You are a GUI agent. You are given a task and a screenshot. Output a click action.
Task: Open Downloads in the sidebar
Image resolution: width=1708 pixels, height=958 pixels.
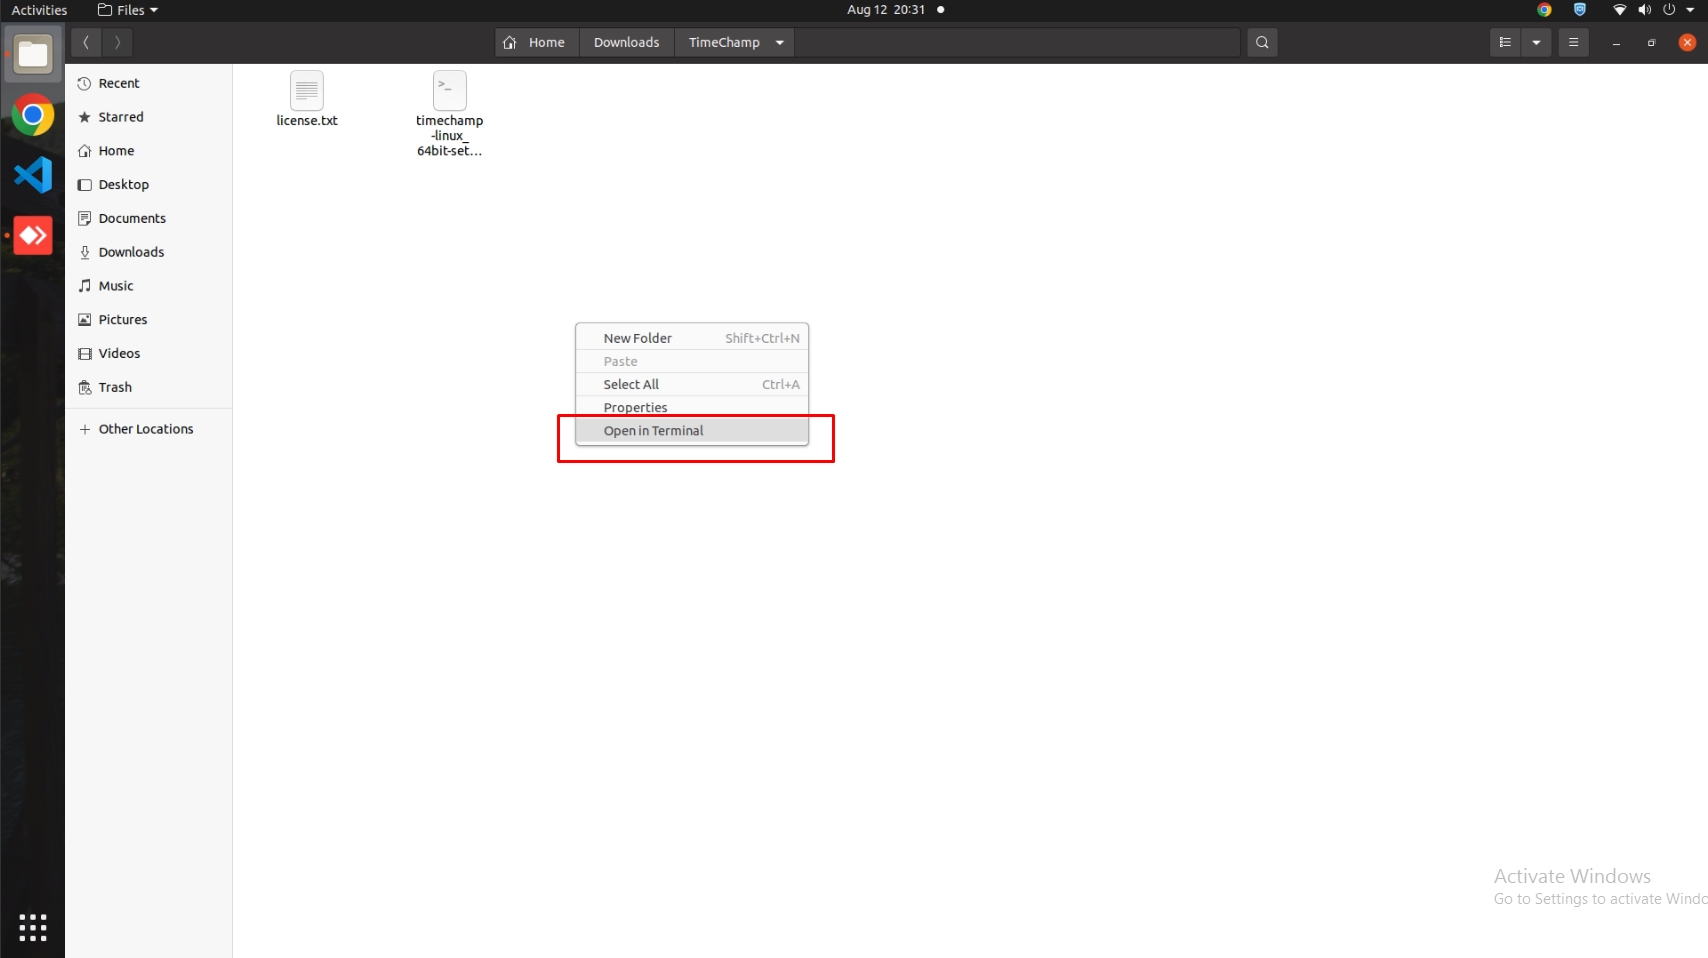(148, 252)
